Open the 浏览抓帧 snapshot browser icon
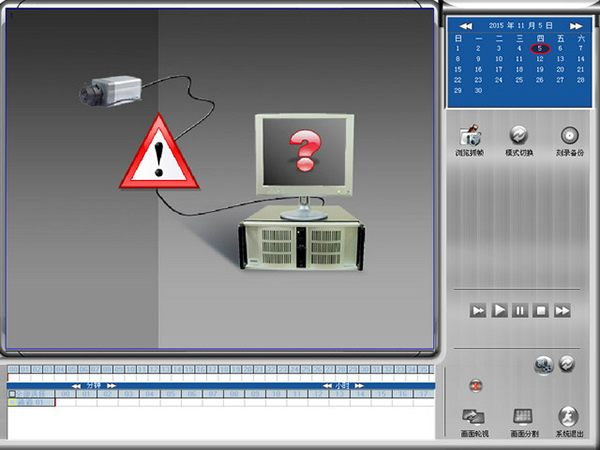This screenshot has height=450, width=600. coord(468,137)
